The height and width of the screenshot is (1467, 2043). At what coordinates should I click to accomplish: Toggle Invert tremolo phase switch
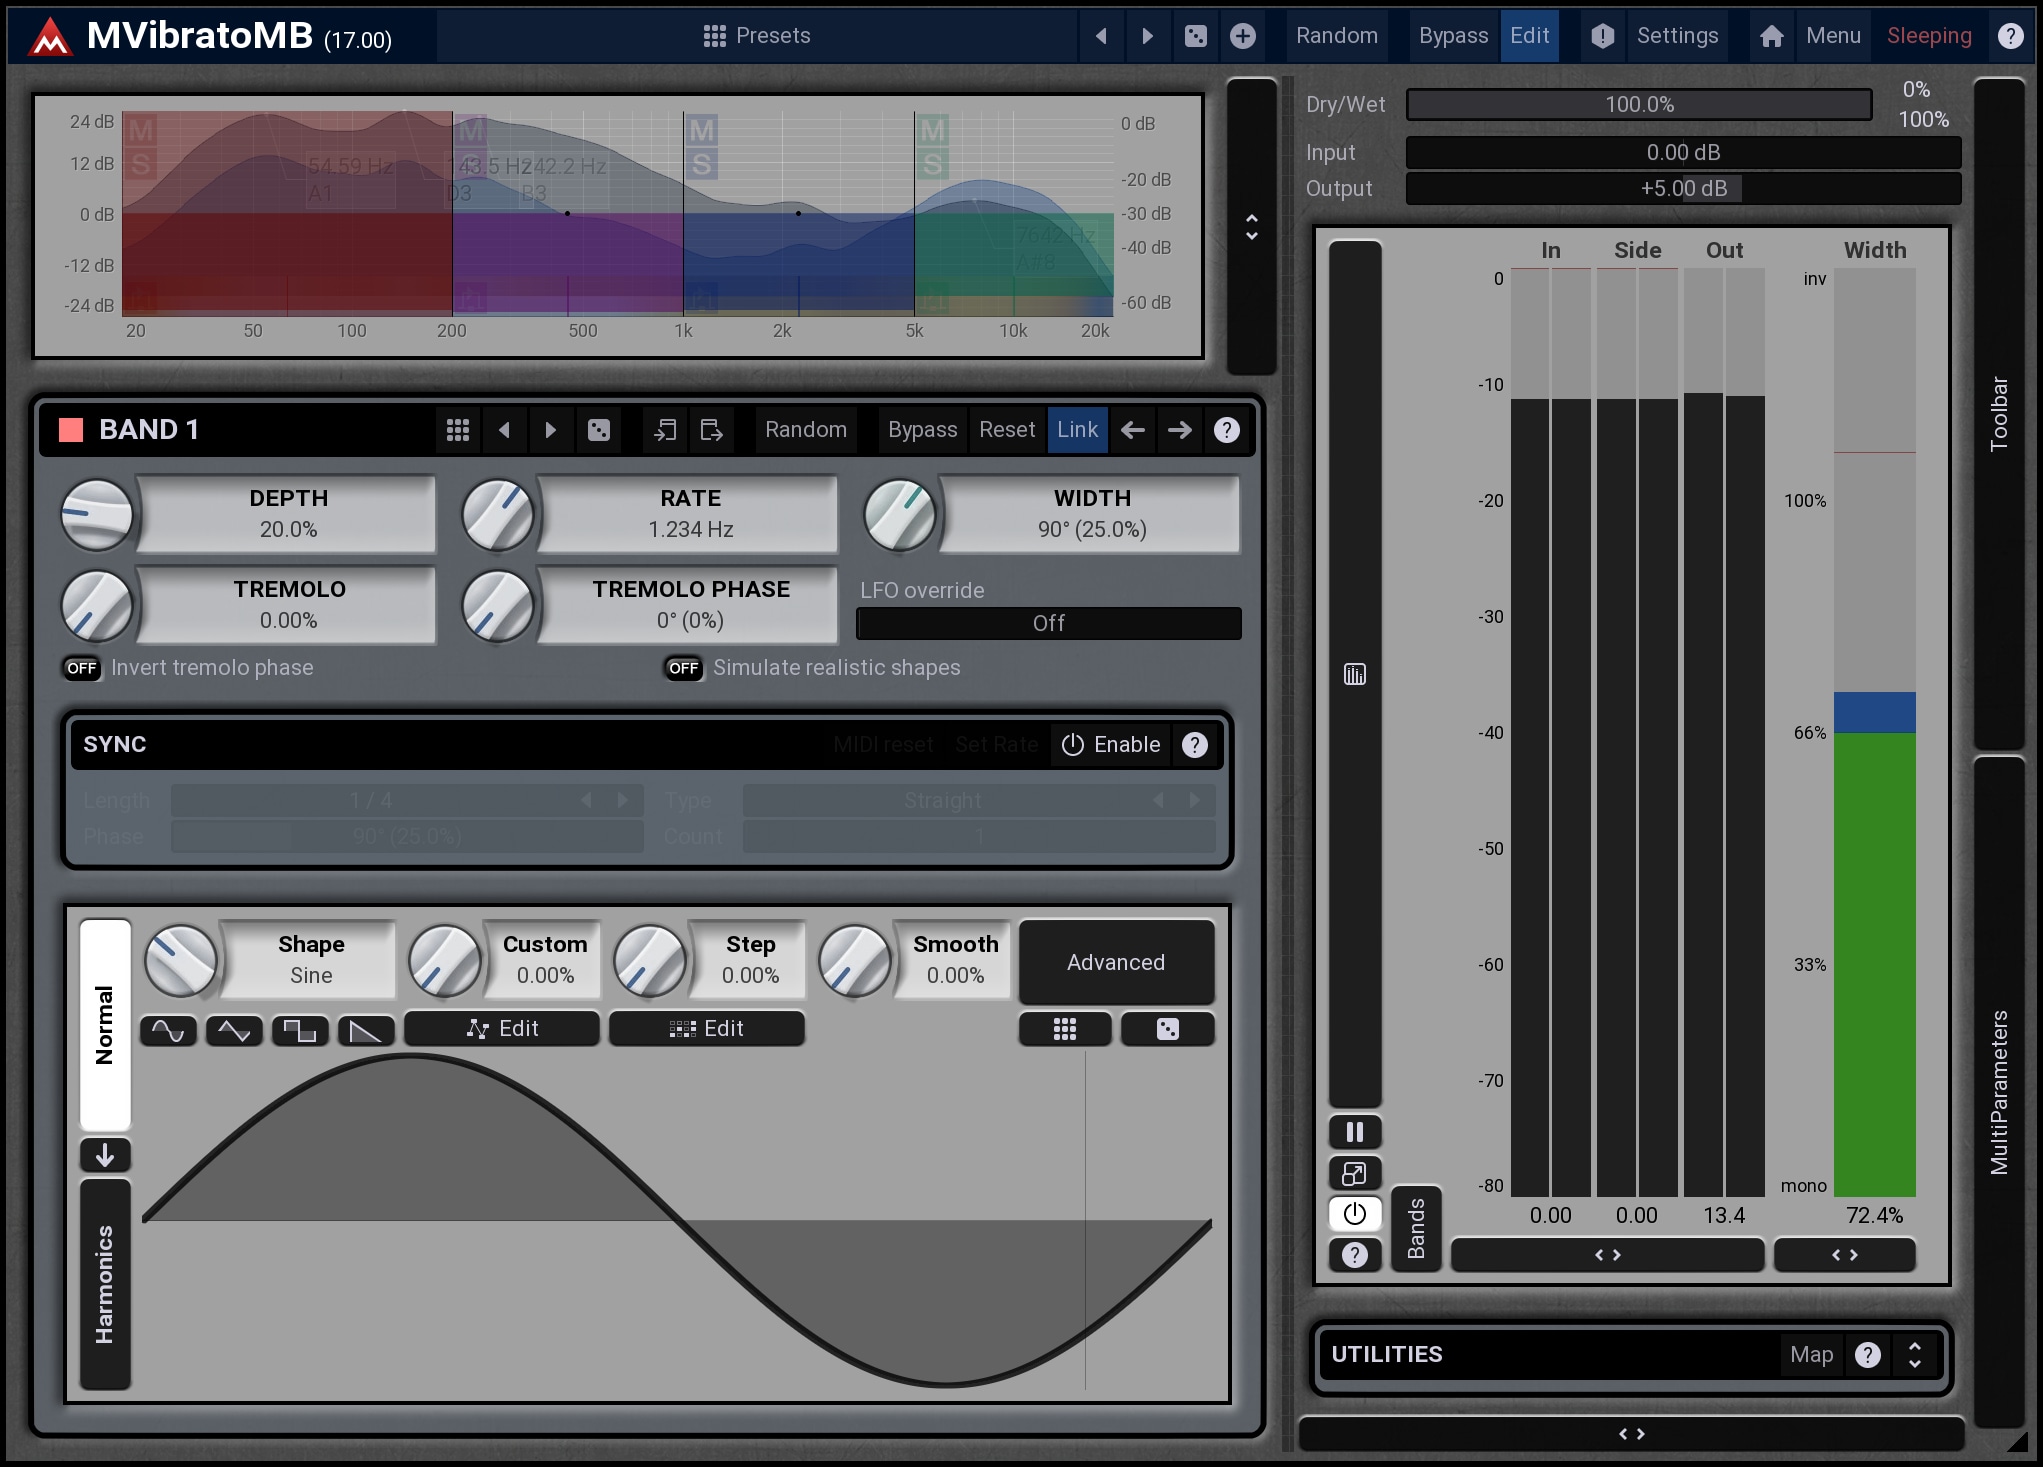click(82, 668)
